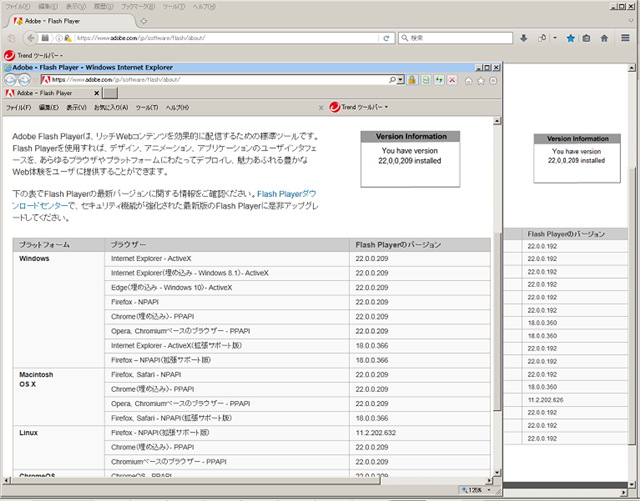The image size is (640, 501).
Task: Open the new IE tab button
Action: click(x=110, y=93)
